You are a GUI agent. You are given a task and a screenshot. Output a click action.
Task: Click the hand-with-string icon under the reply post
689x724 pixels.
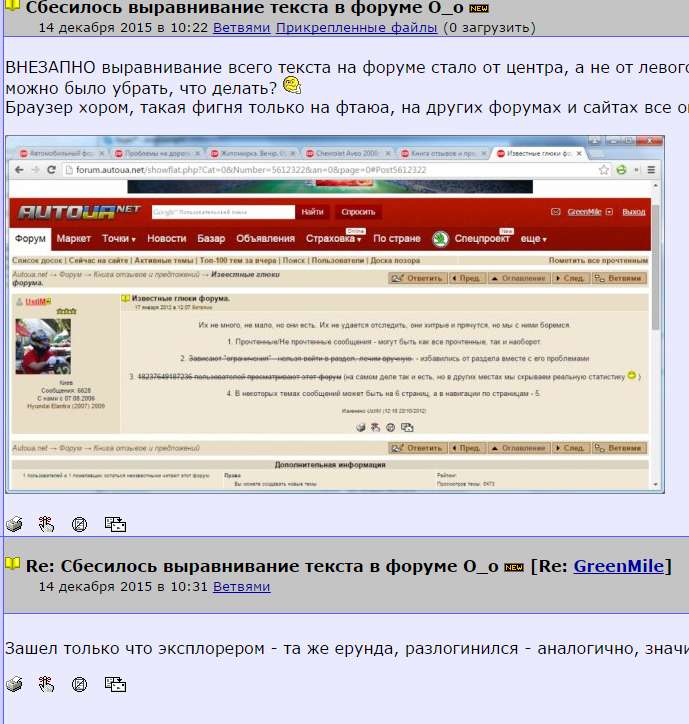coord(46,685)
